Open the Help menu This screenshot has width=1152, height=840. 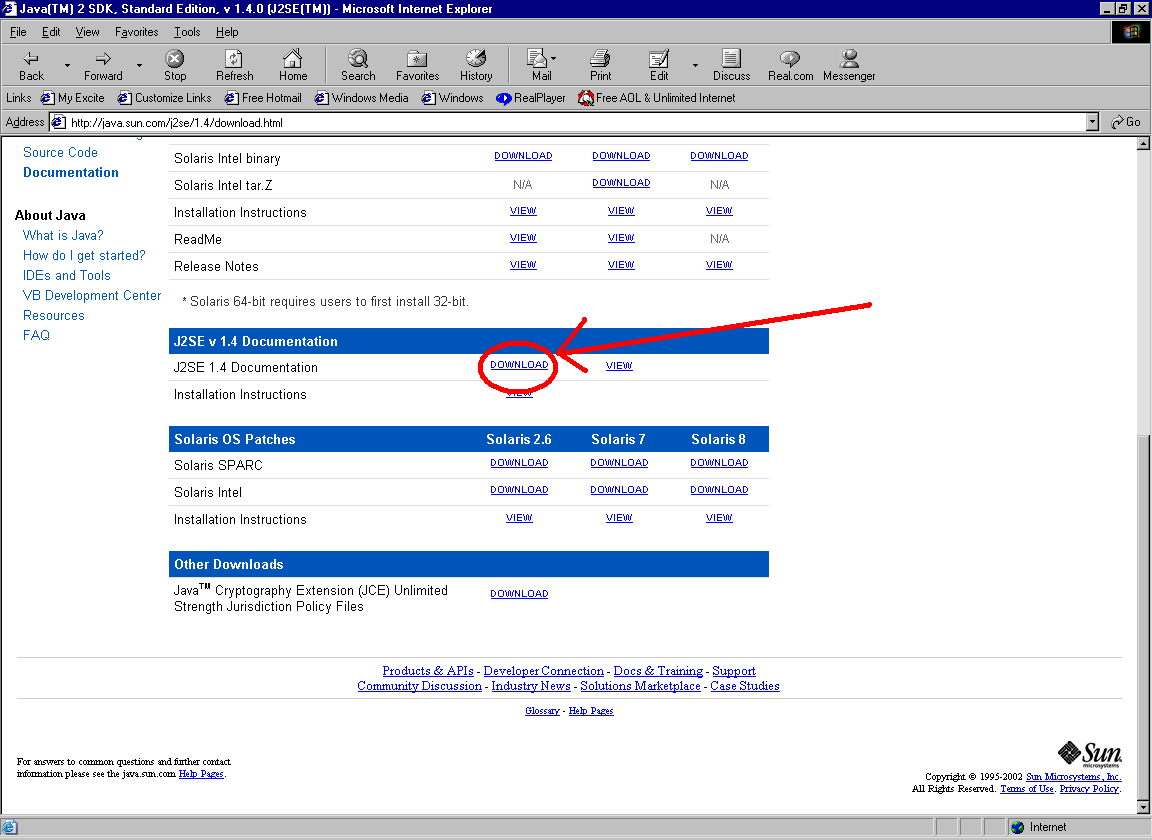coord(227,32)
